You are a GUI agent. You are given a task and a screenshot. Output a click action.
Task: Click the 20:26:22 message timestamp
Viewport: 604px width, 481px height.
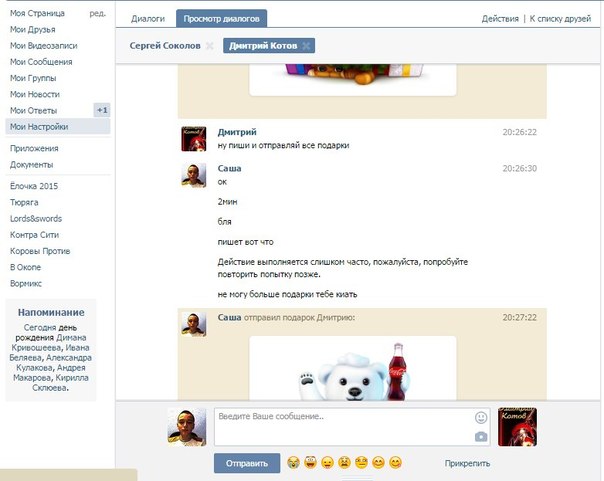click(x=520, y=132)
